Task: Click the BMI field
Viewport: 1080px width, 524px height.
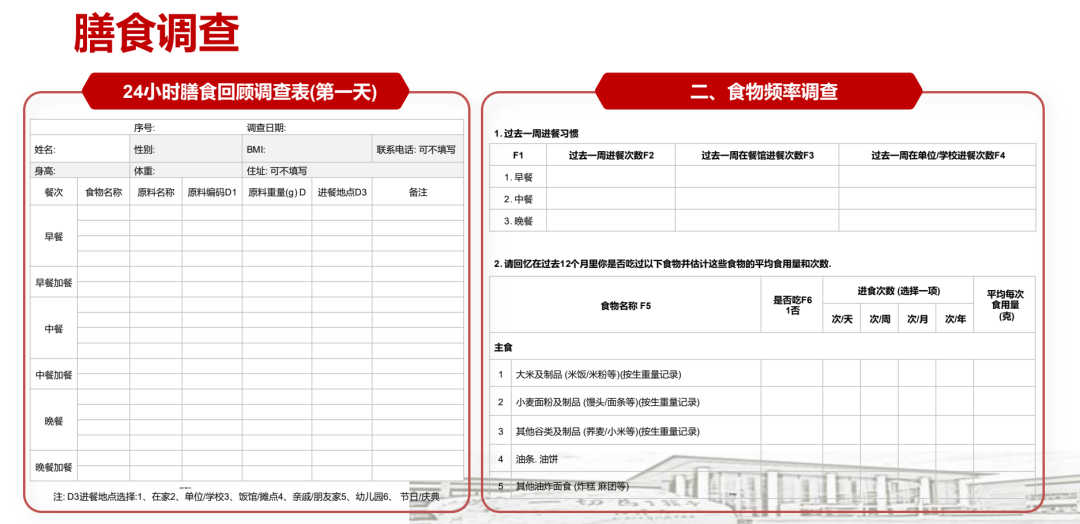Action: click(307, 149)
